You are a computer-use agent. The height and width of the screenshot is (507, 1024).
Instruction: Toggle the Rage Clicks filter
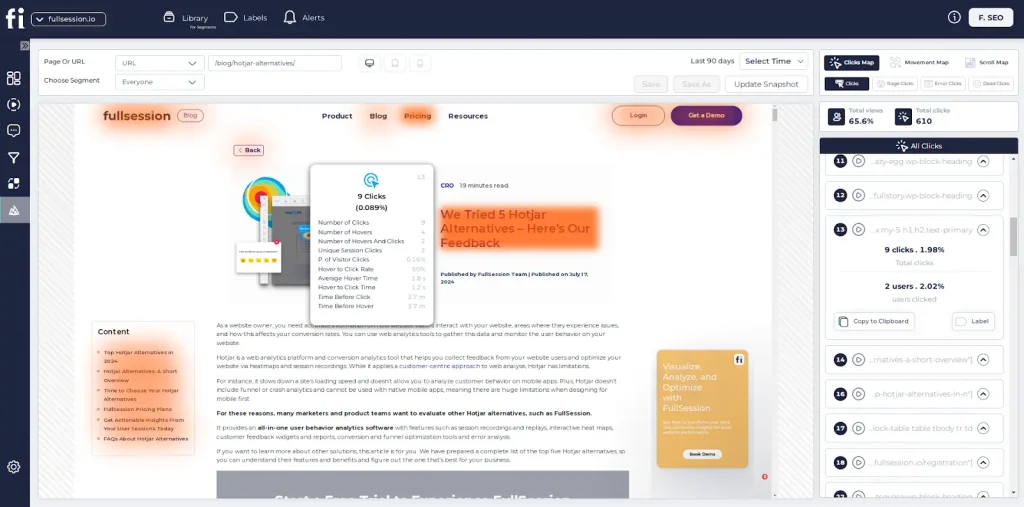point(895,84)
